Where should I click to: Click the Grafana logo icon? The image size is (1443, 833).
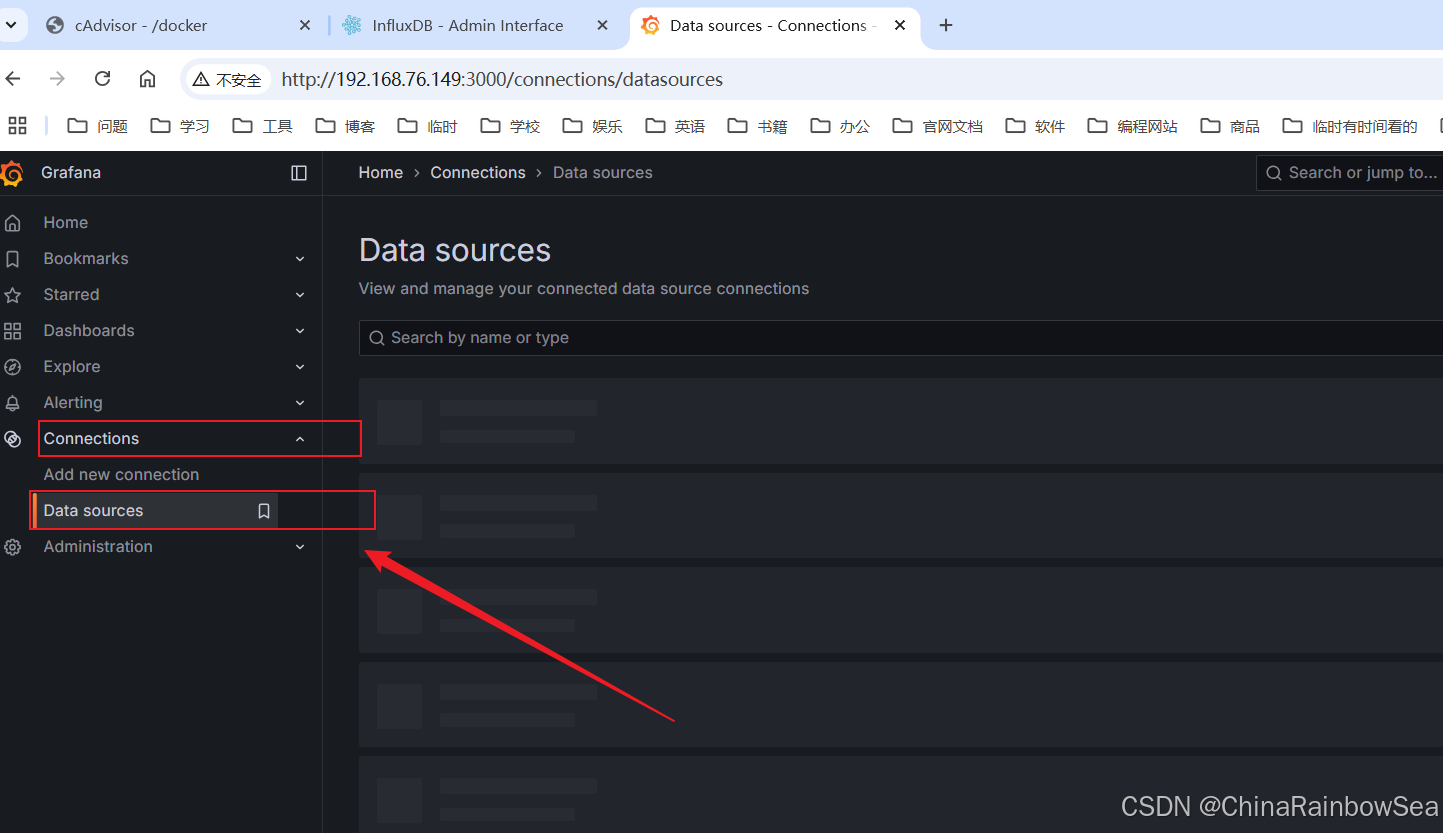tap(12, 173)
